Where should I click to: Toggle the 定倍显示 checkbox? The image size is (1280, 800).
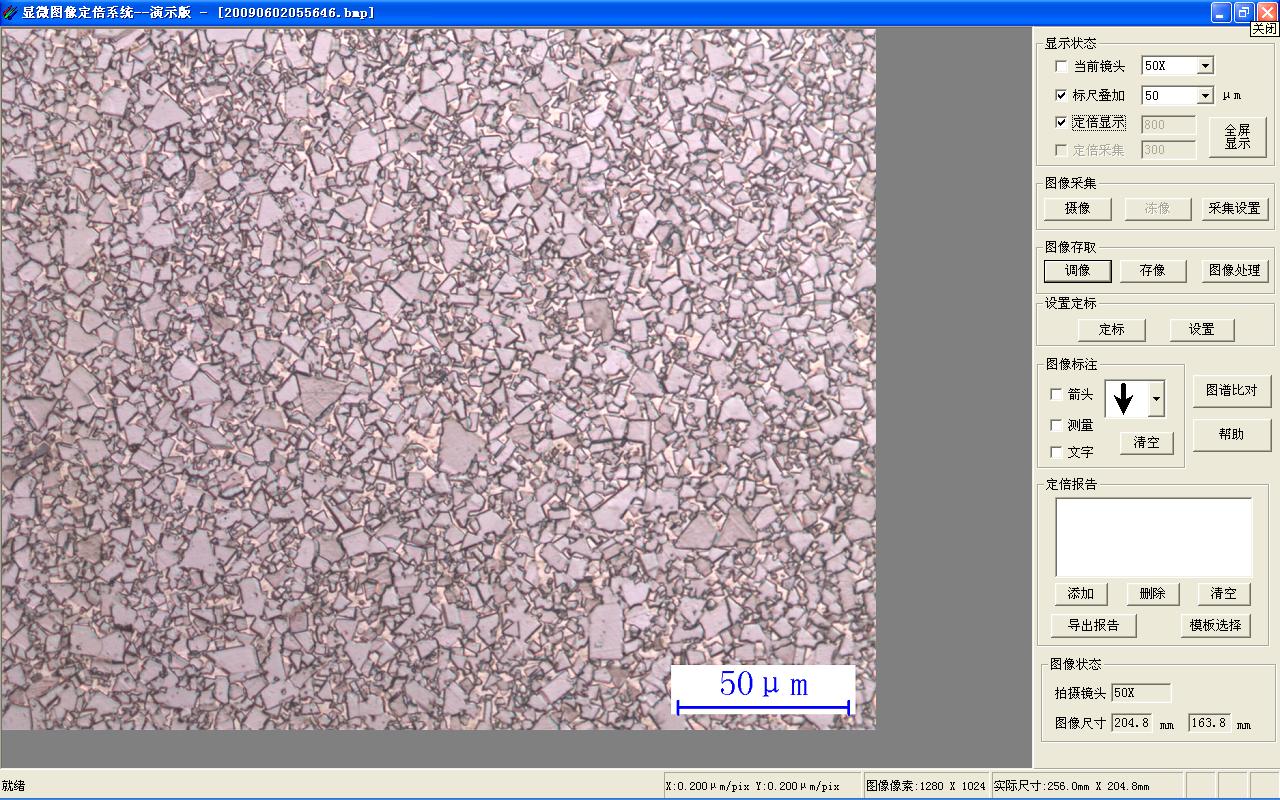[x=1061, y=122]
